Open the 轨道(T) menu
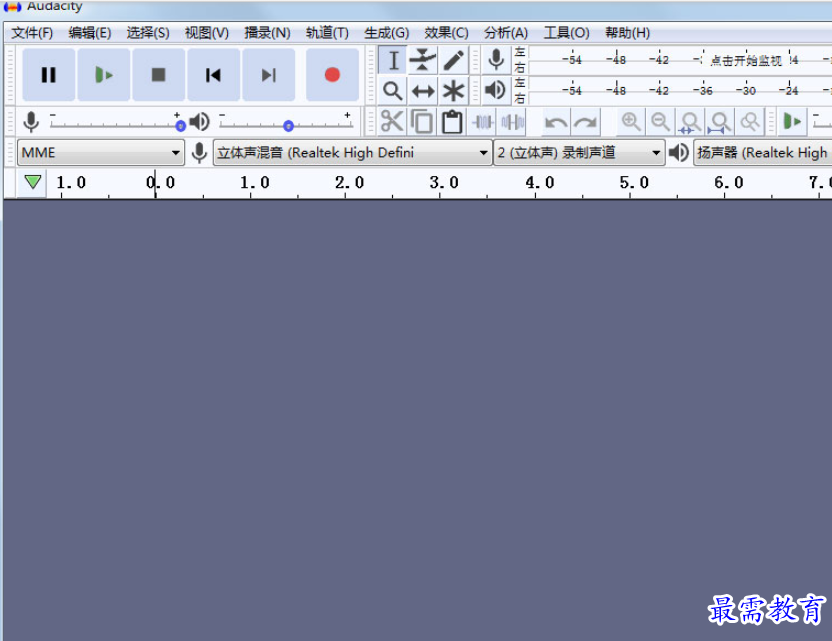Screen dimensions: 832x641 [327, 33]
